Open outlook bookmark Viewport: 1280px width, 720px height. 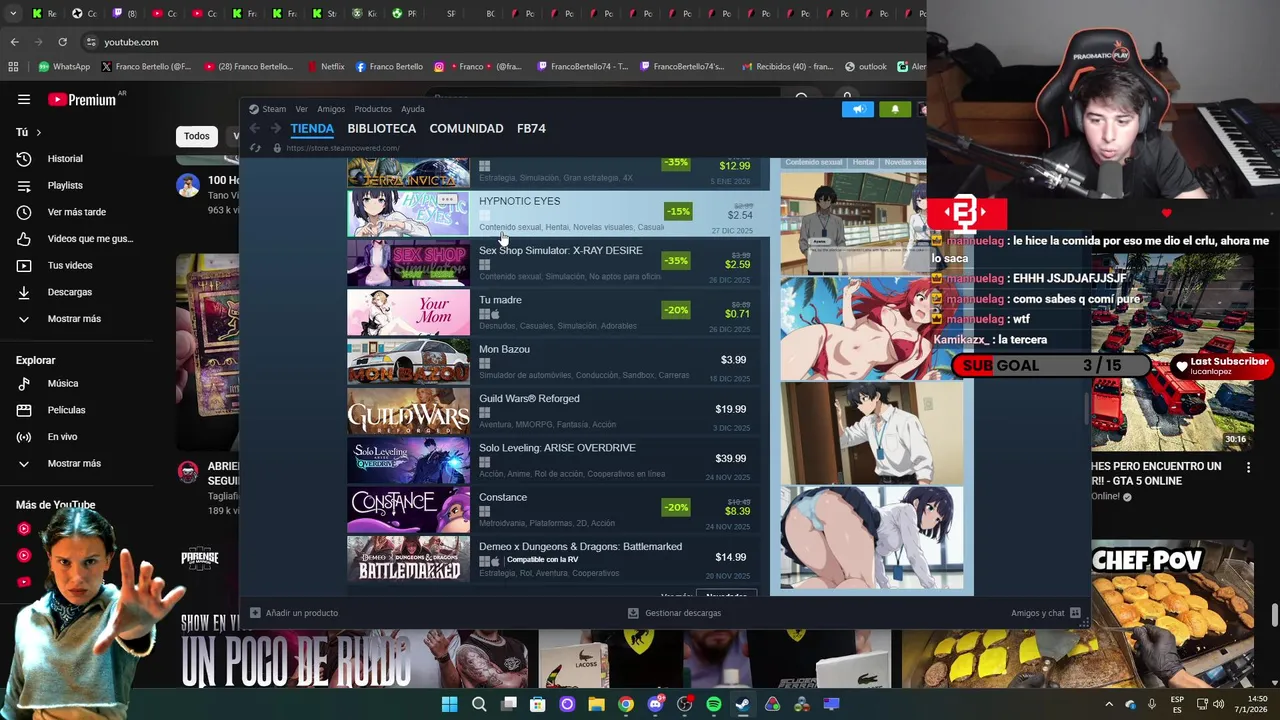click(x=866, y=67)
